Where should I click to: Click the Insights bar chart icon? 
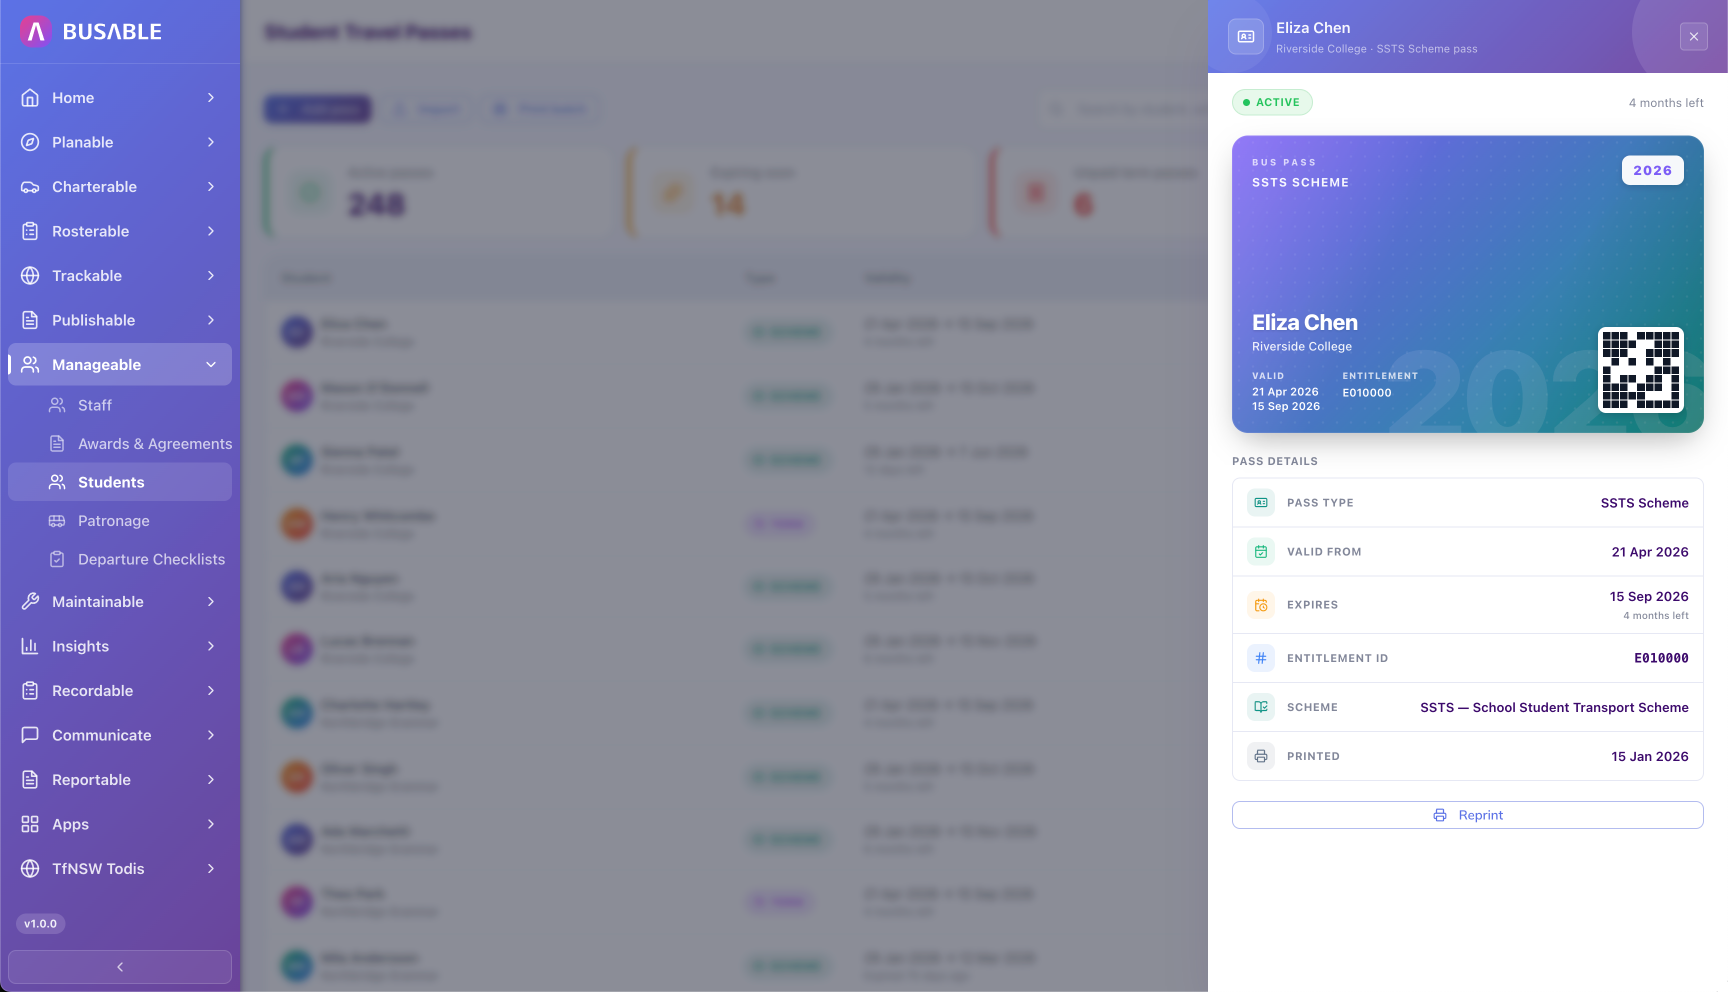coord(30,646)
